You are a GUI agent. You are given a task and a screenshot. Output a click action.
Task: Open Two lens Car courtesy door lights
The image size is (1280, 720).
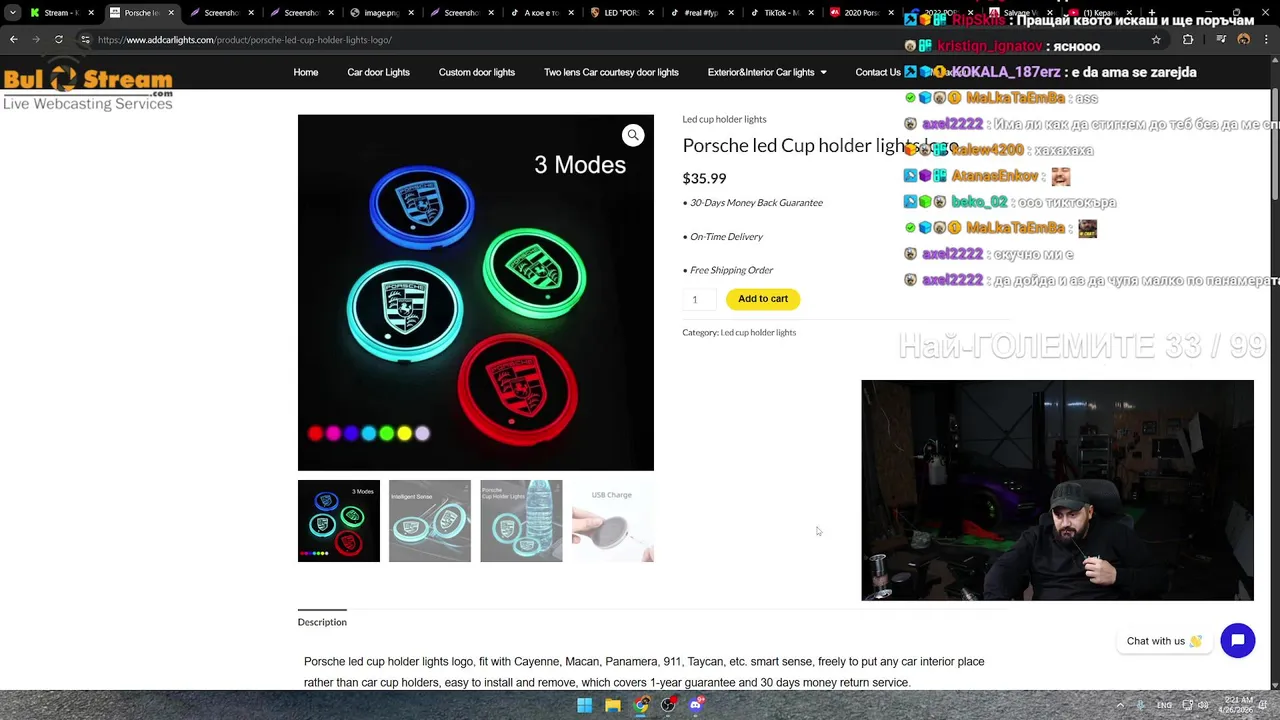pyautogui.click(x=611, y=72)
